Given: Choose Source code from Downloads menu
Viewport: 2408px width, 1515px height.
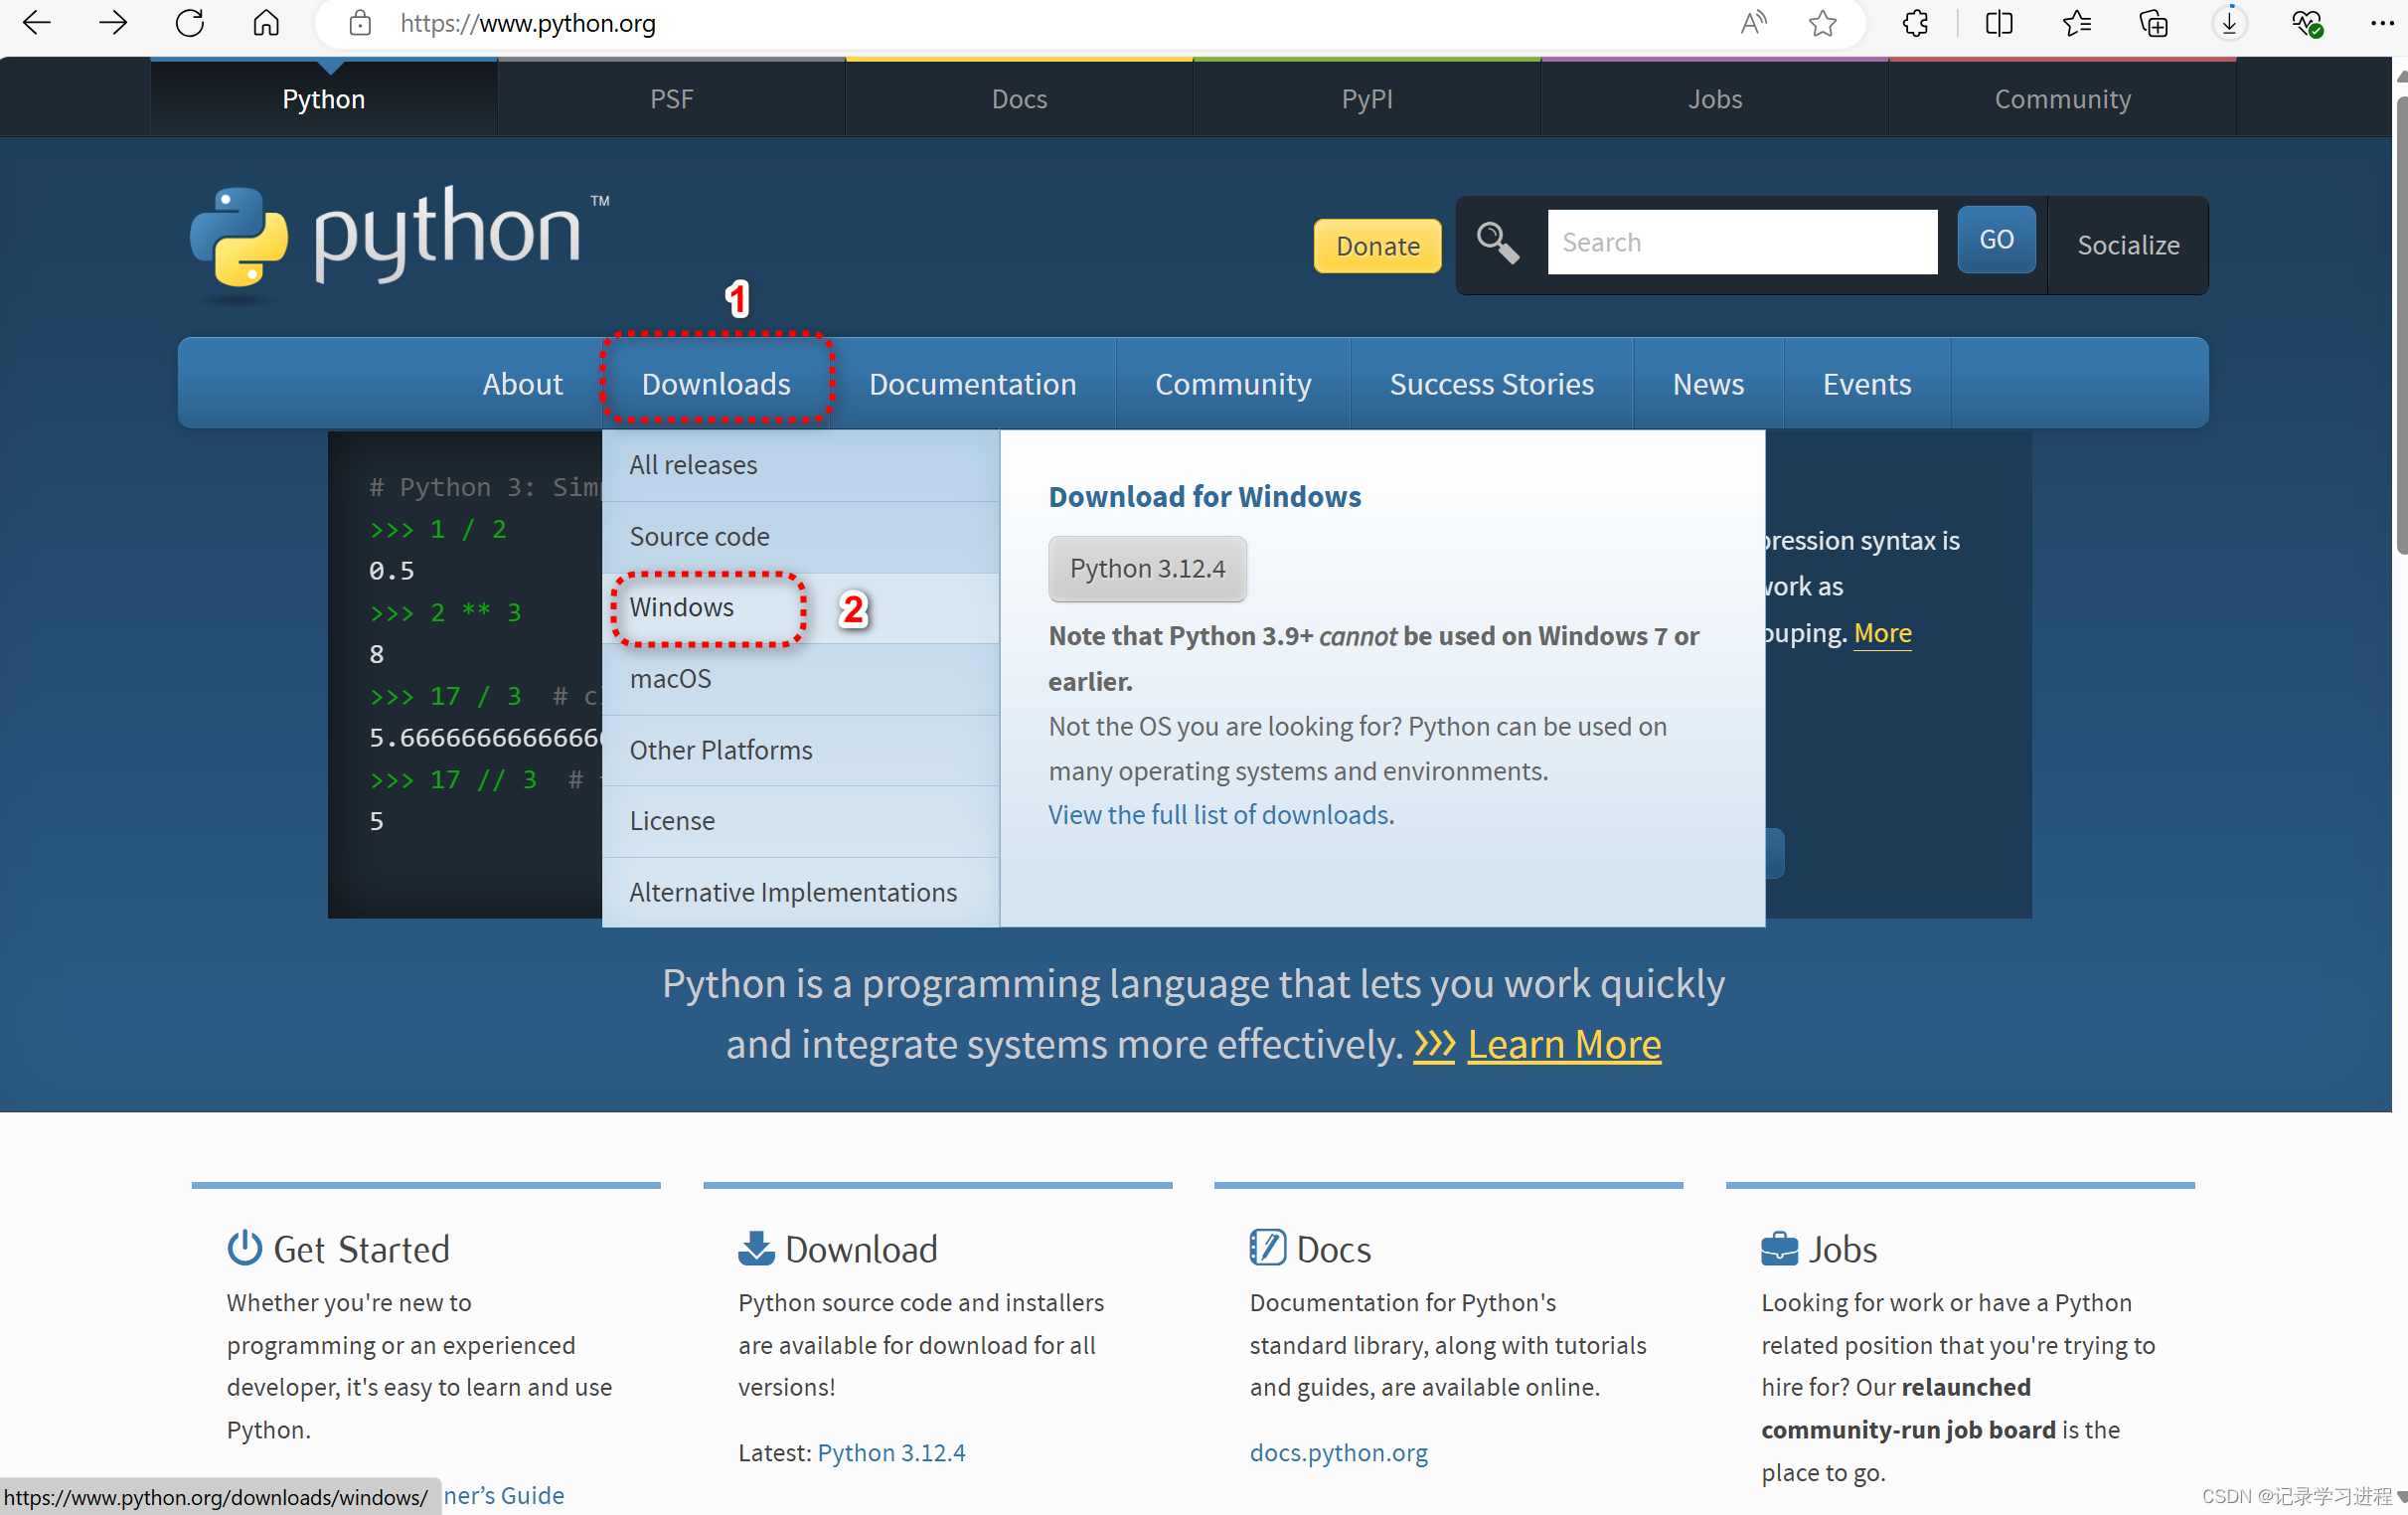Looking at the screenshot, I should pyautogui.click(x=800, y=536).
